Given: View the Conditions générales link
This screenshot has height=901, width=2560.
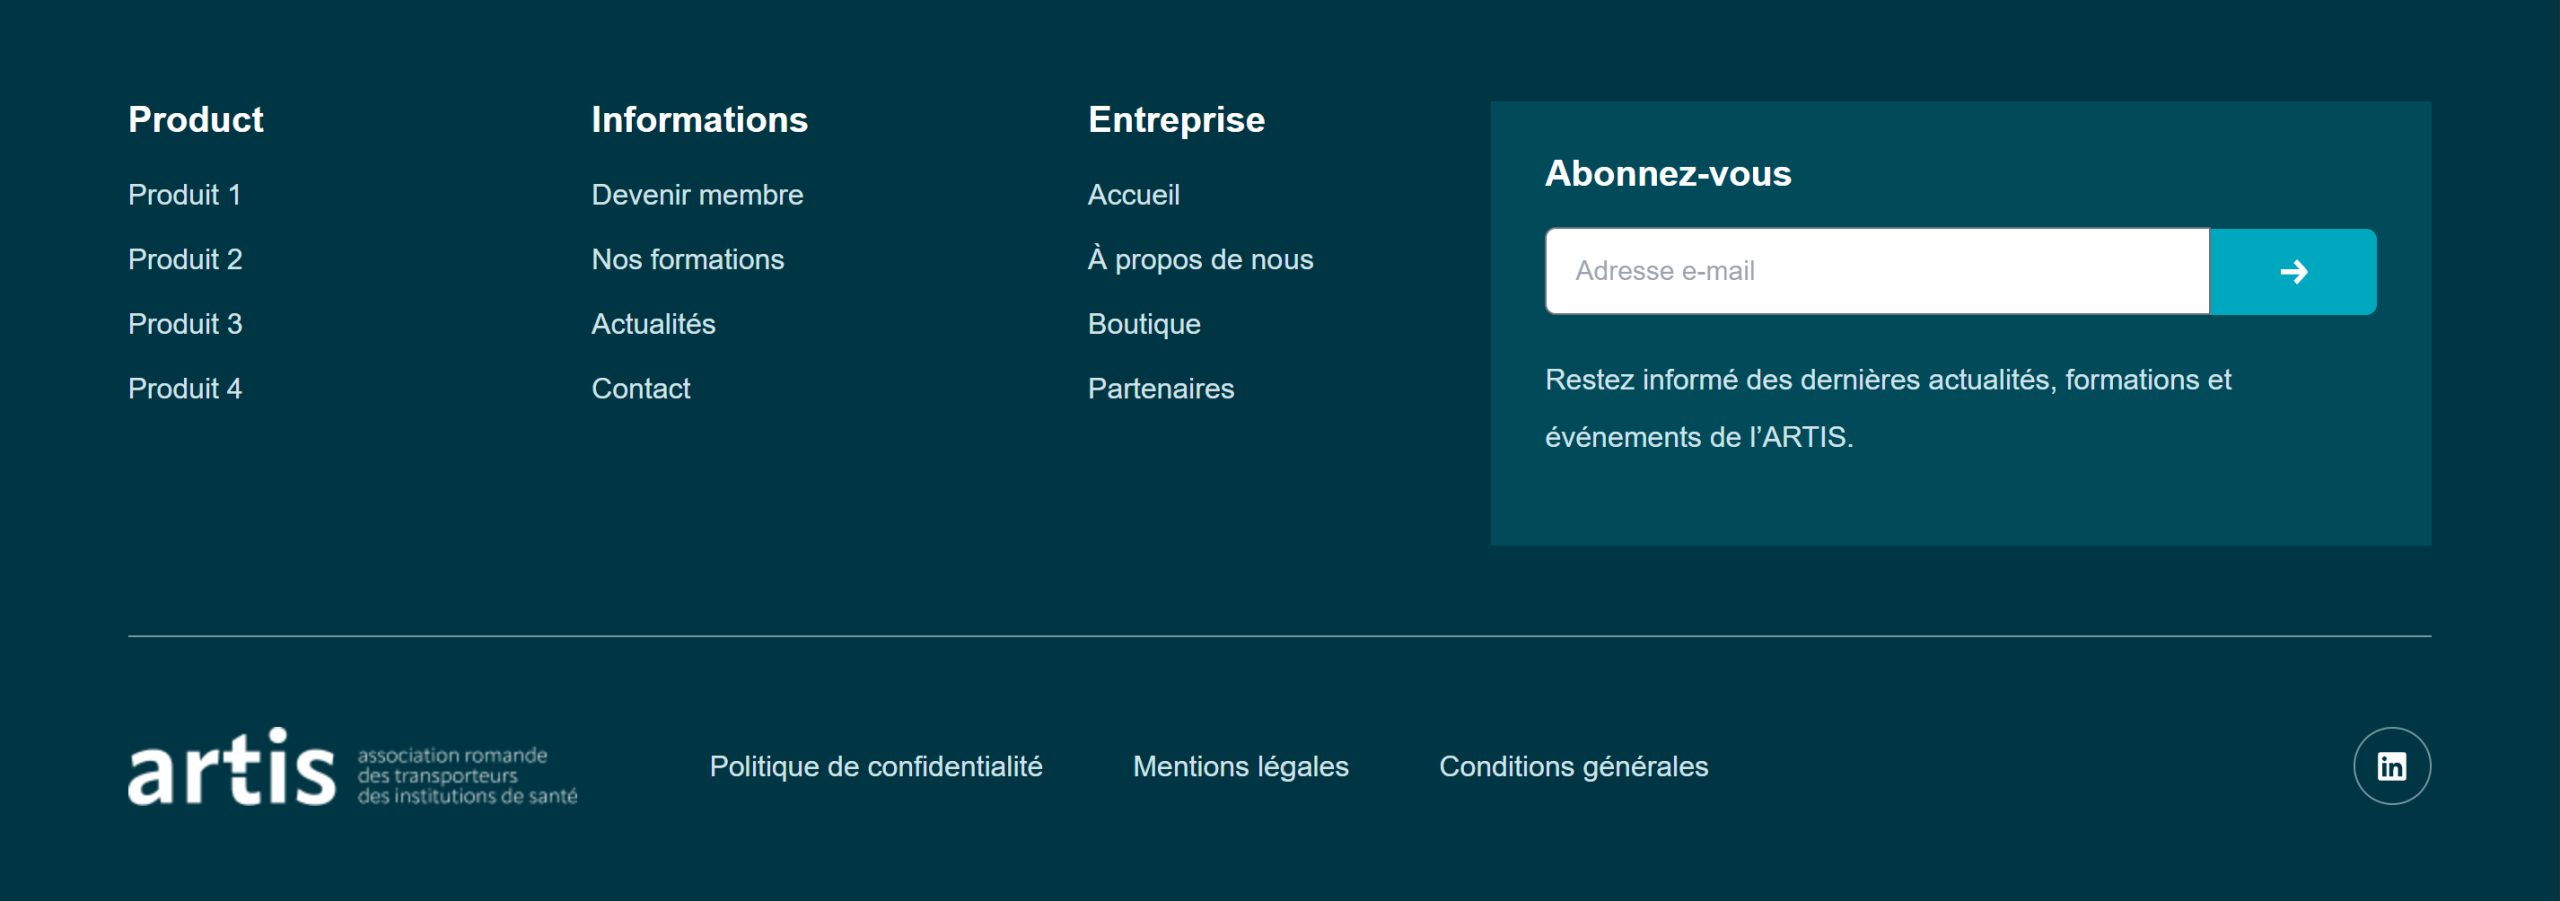Looking at the screenshot, I should pos(1573,767).
